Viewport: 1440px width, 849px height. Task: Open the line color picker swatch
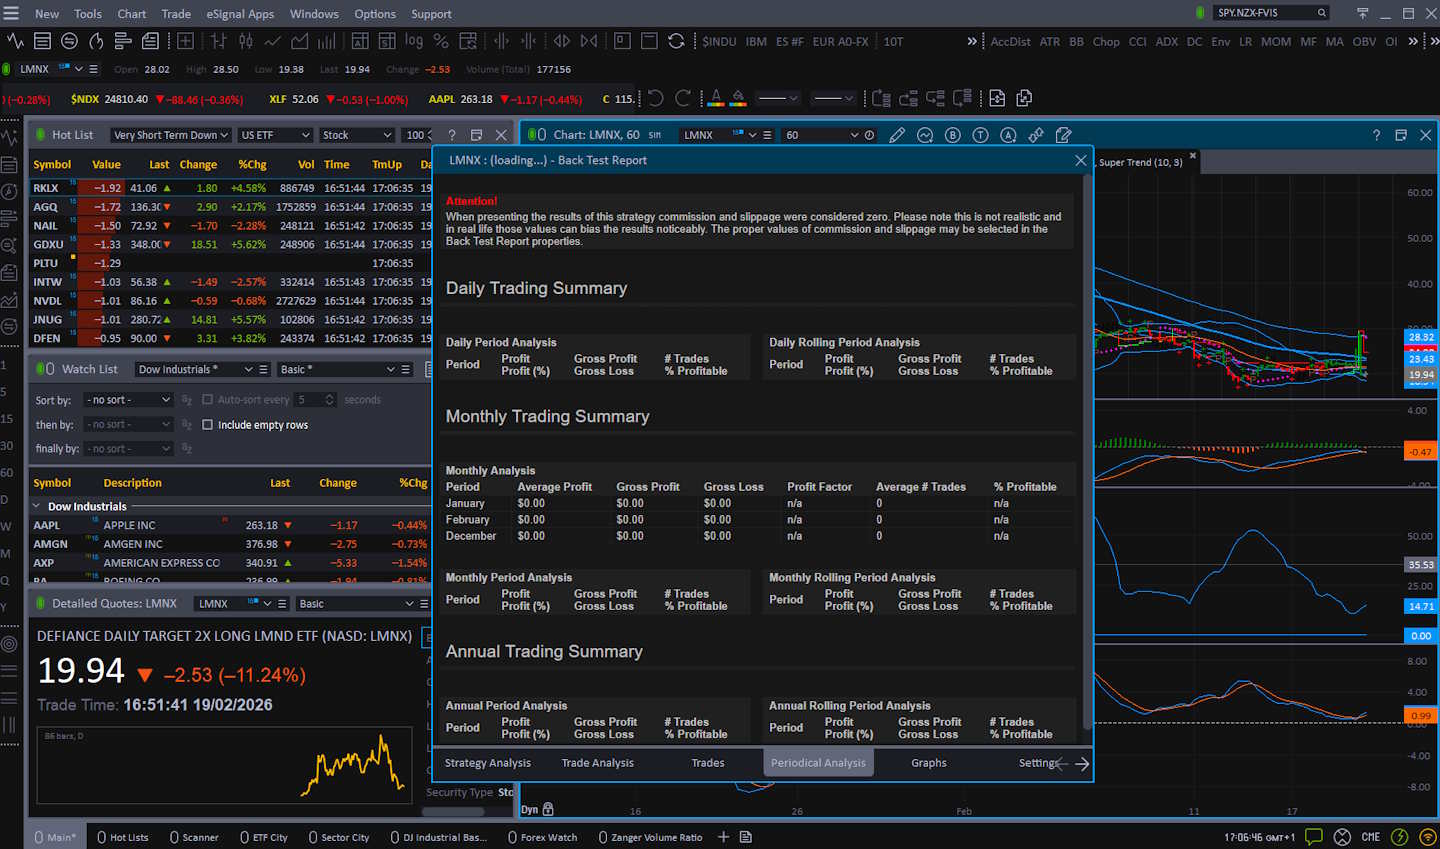point(715,98)
